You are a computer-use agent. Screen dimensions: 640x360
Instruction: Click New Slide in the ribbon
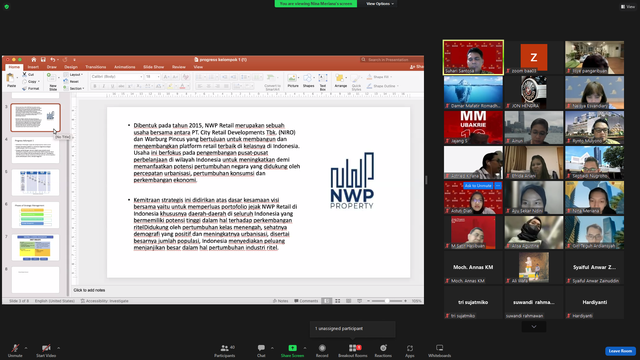52,82
